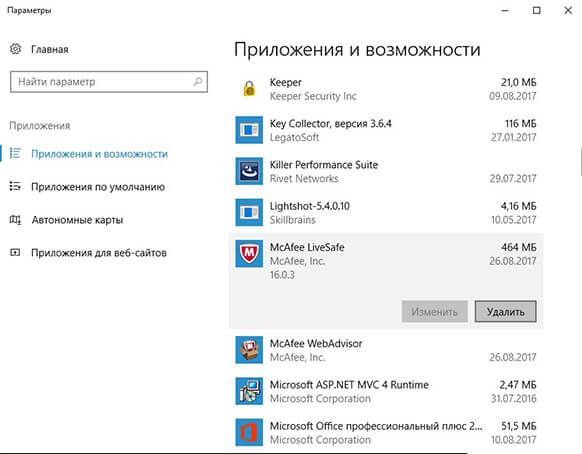Close the Параметры window
This screenshot has width=582, height=454.
[x=568, y=10]
